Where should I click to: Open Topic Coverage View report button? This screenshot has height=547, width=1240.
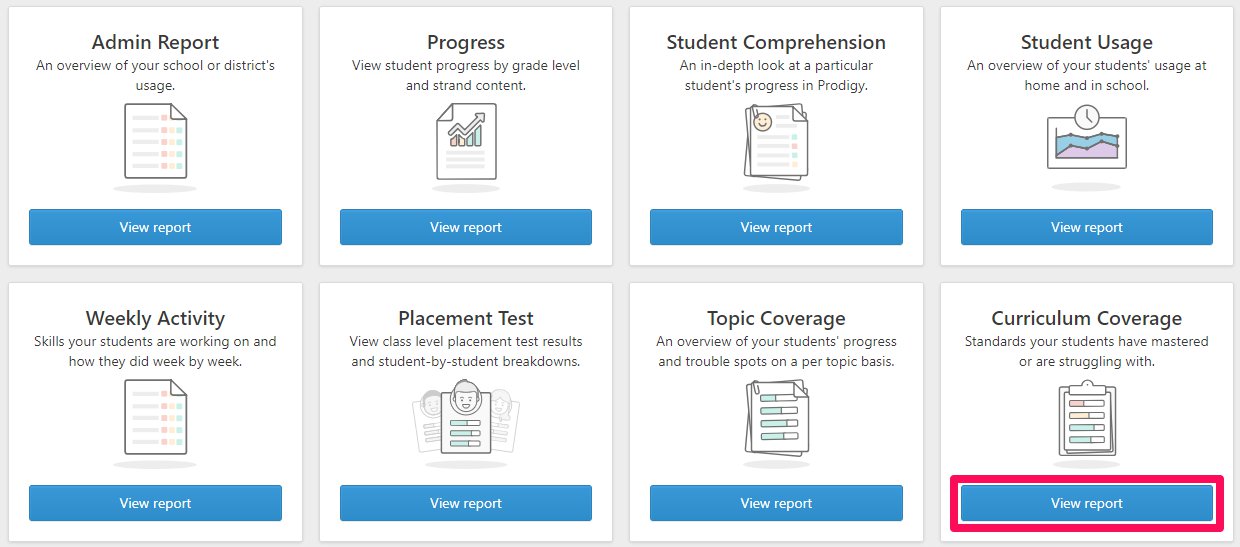coord(776,503)
